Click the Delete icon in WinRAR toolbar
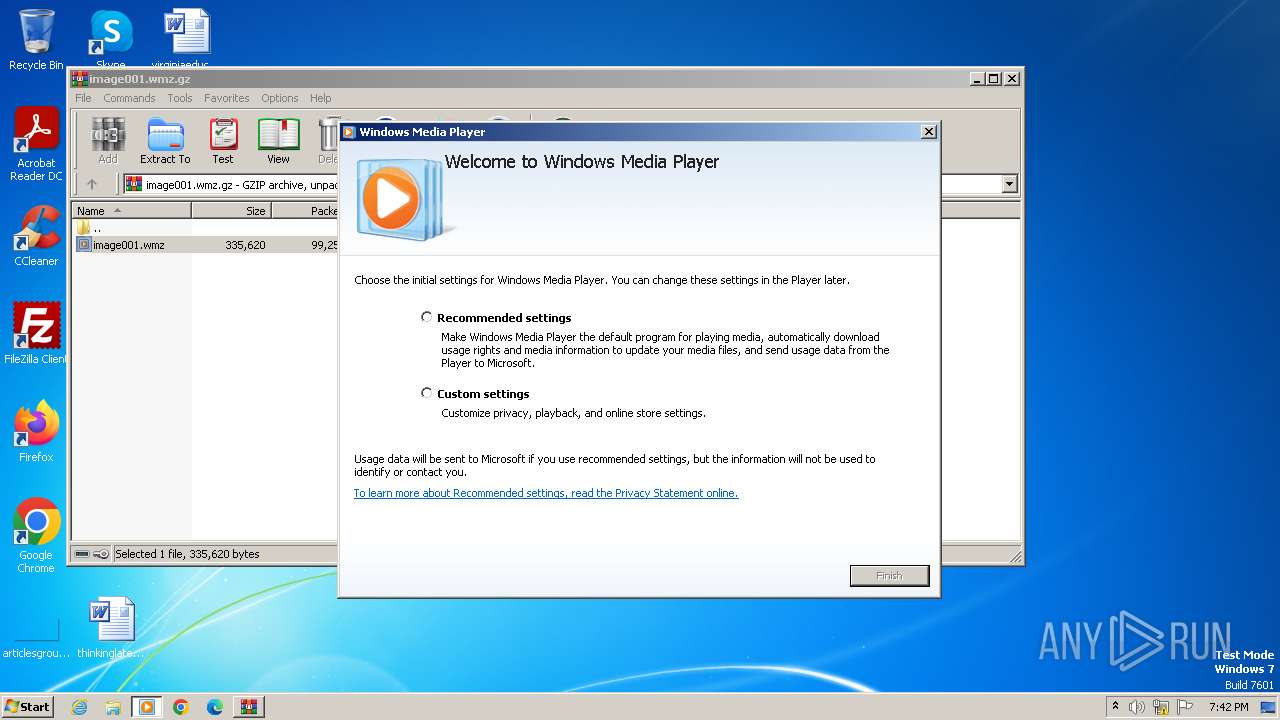 (327, 141)
